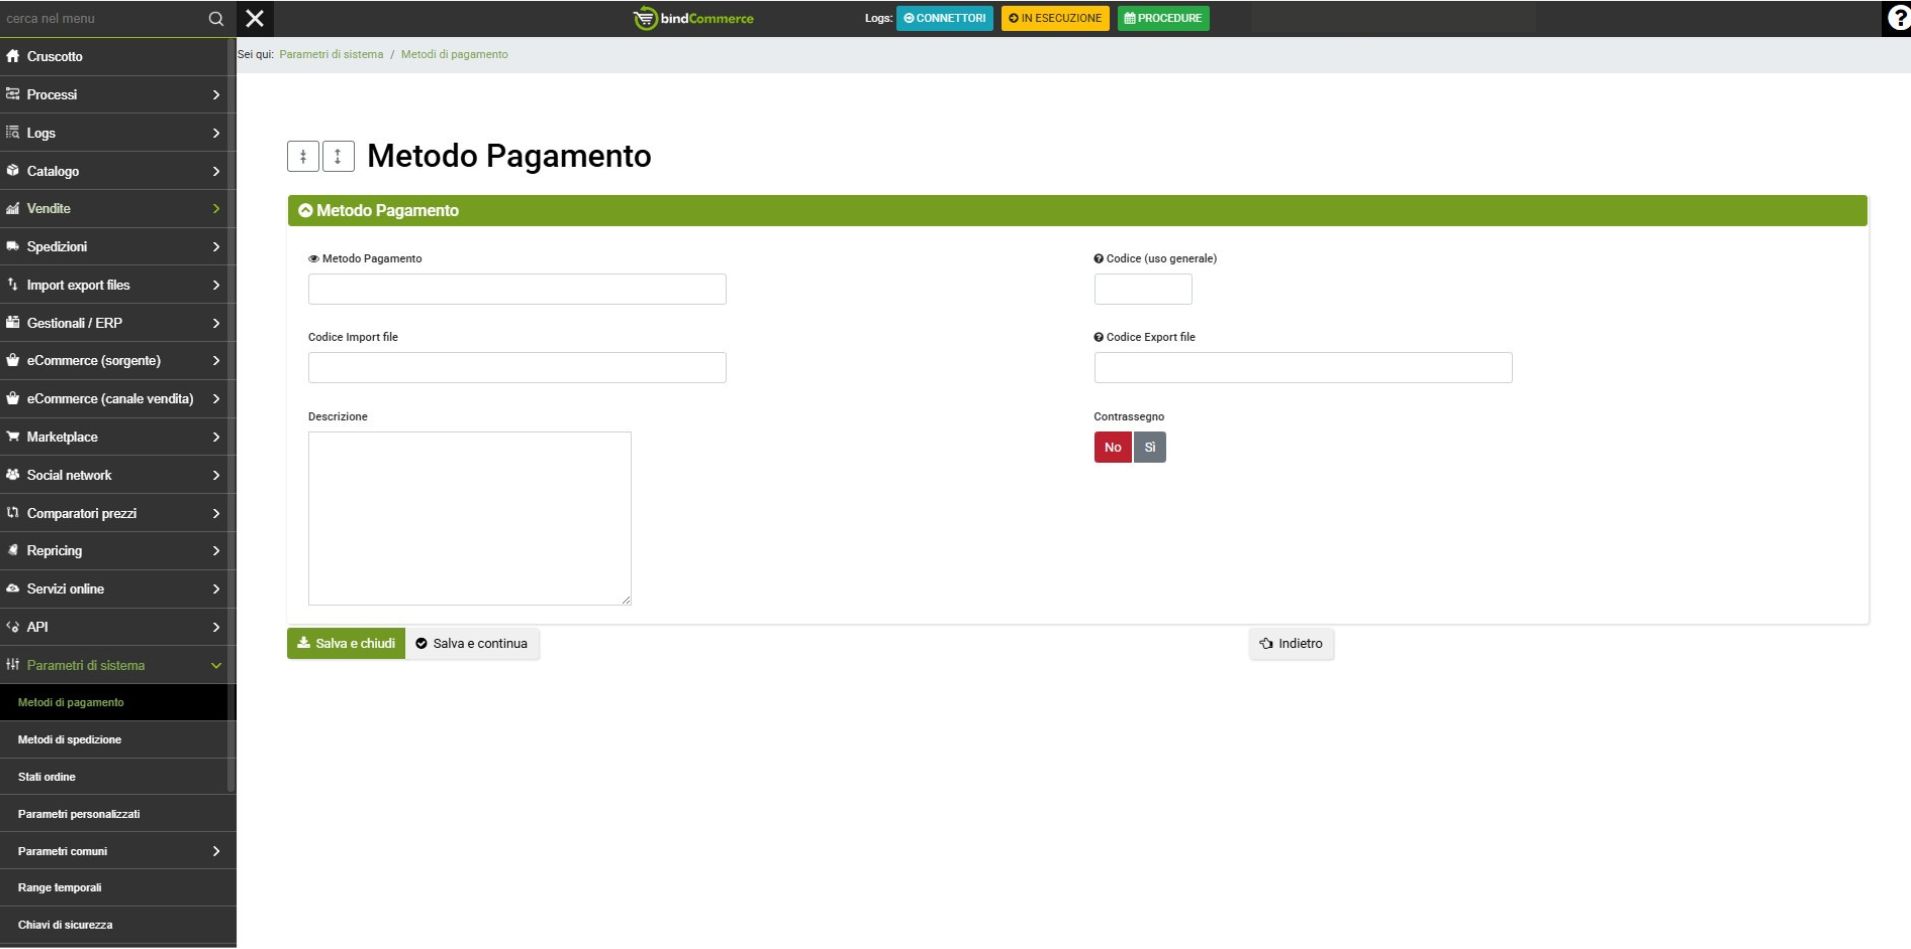Click the collapse all sections icon
Screen dimensions: 1911x949
303,156
